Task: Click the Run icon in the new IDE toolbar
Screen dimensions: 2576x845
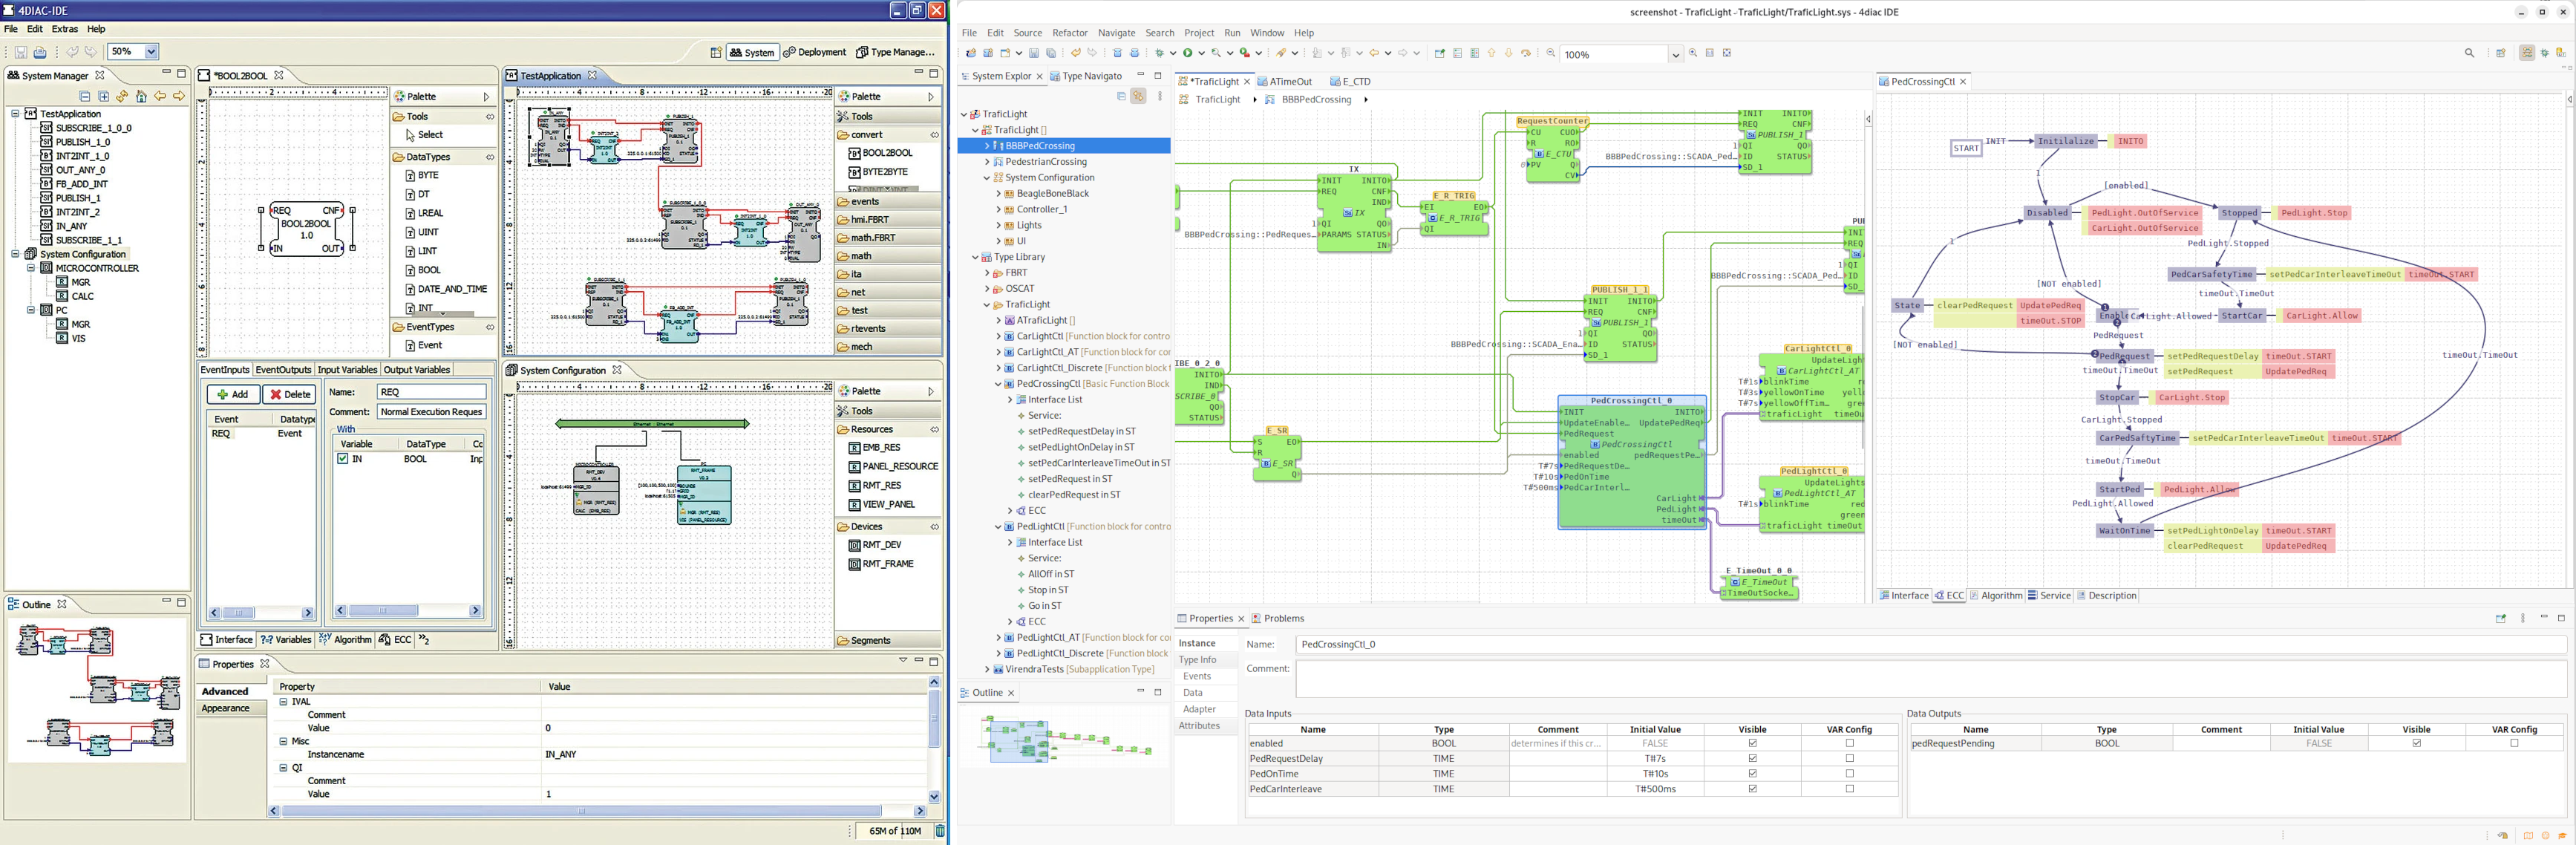Action: (x=1188, y=53)
